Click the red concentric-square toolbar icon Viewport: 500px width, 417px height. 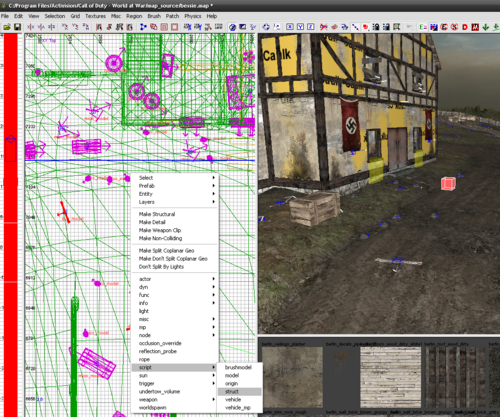164,27
